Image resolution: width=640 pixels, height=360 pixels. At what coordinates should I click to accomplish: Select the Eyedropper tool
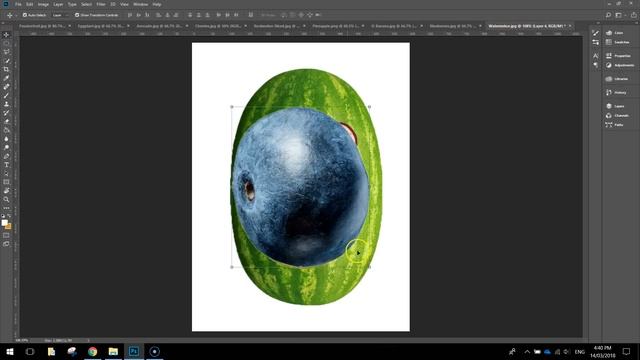click(x=6, y=78)
